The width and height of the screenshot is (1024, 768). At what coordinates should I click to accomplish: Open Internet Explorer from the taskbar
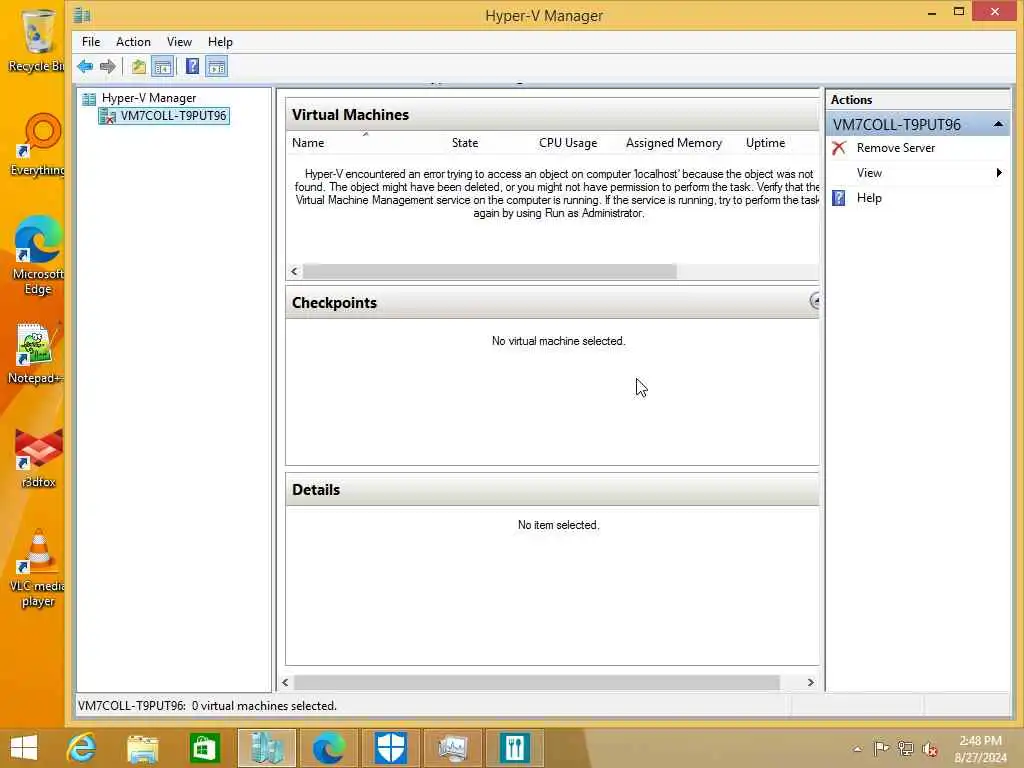click(82, 748)
